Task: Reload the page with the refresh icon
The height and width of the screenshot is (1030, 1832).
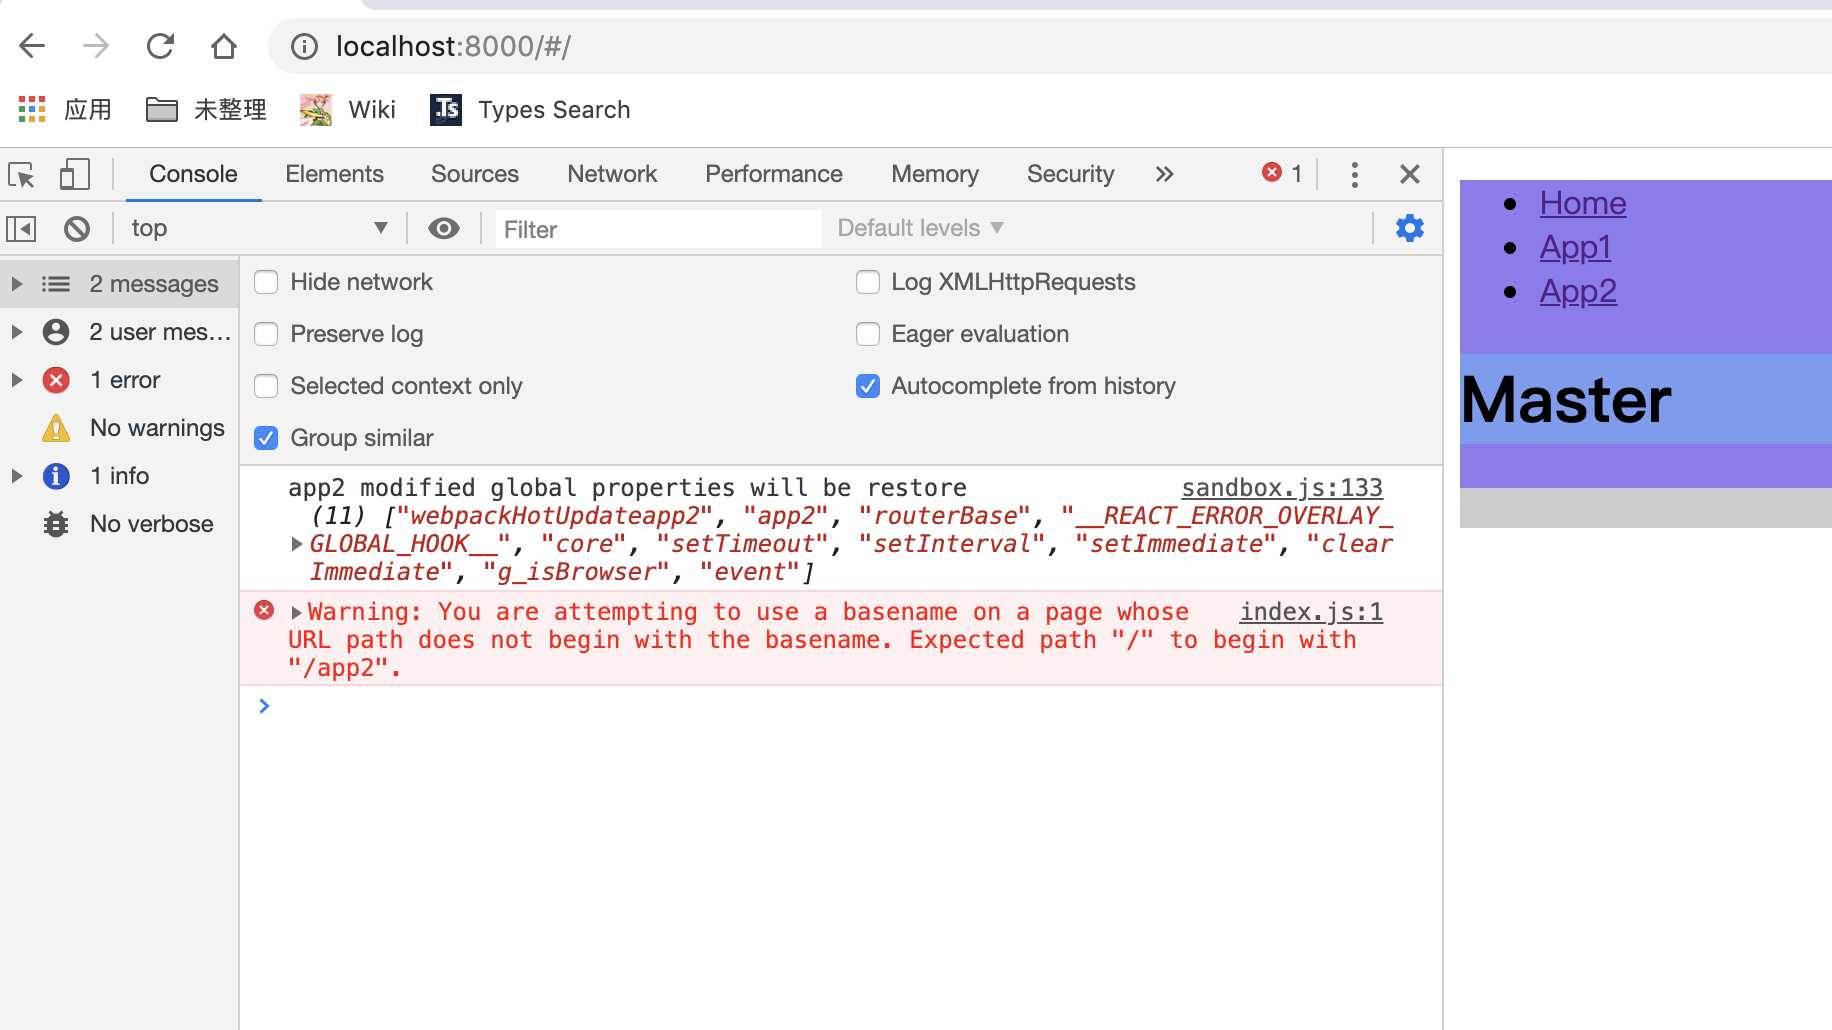Action: [x=159, y=46]
